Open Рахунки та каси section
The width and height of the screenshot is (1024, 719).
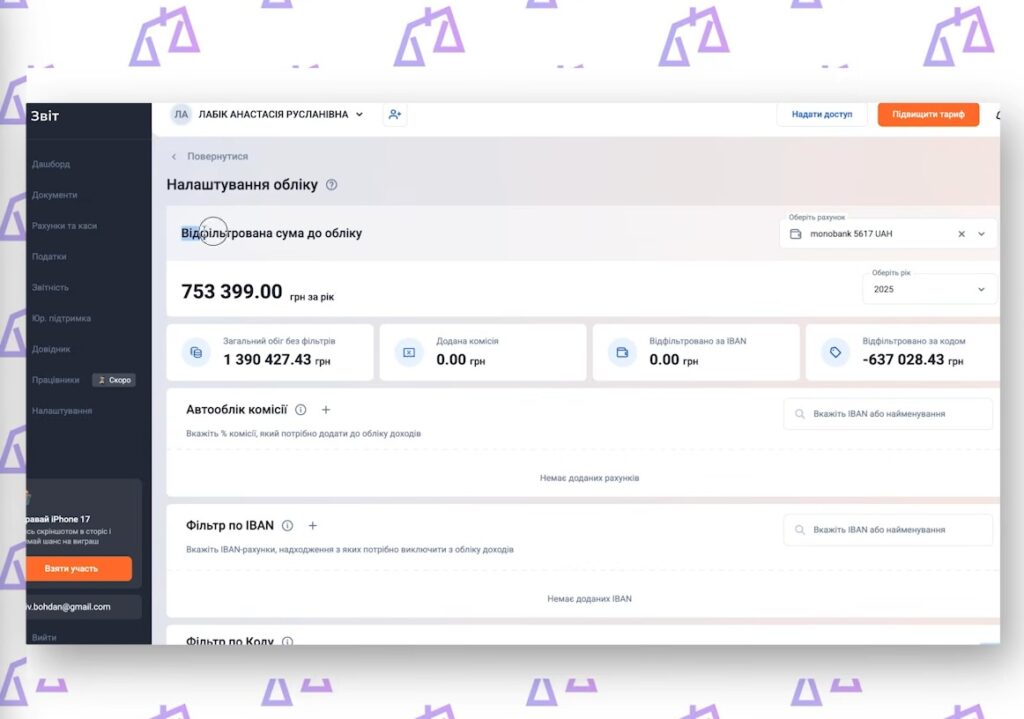coord(64,226)
